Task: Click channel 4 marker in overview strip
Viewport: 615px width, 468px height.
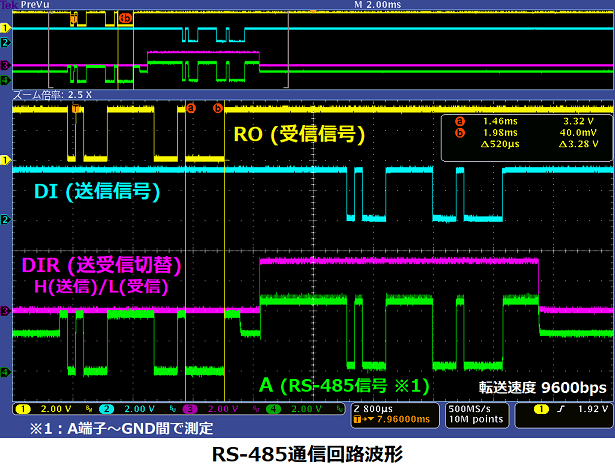Action: click(x=5, y=80)
